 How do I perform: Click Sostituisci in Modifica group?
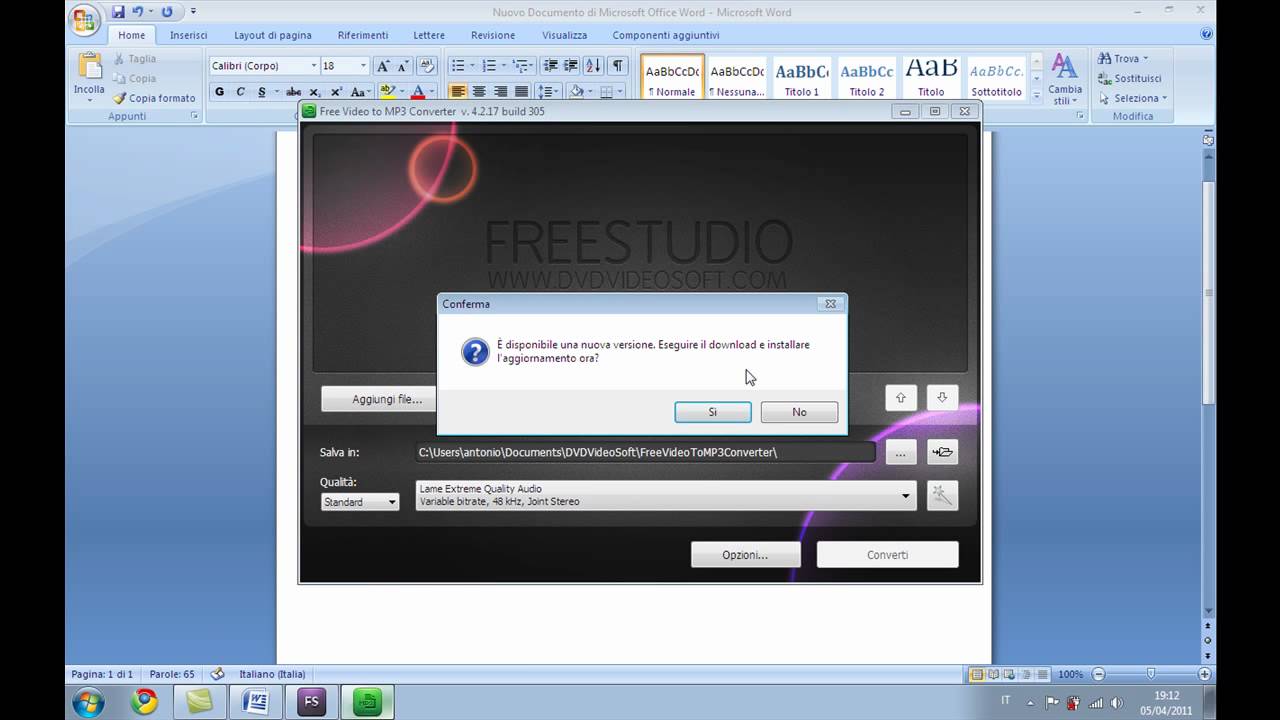point(1130,78)
